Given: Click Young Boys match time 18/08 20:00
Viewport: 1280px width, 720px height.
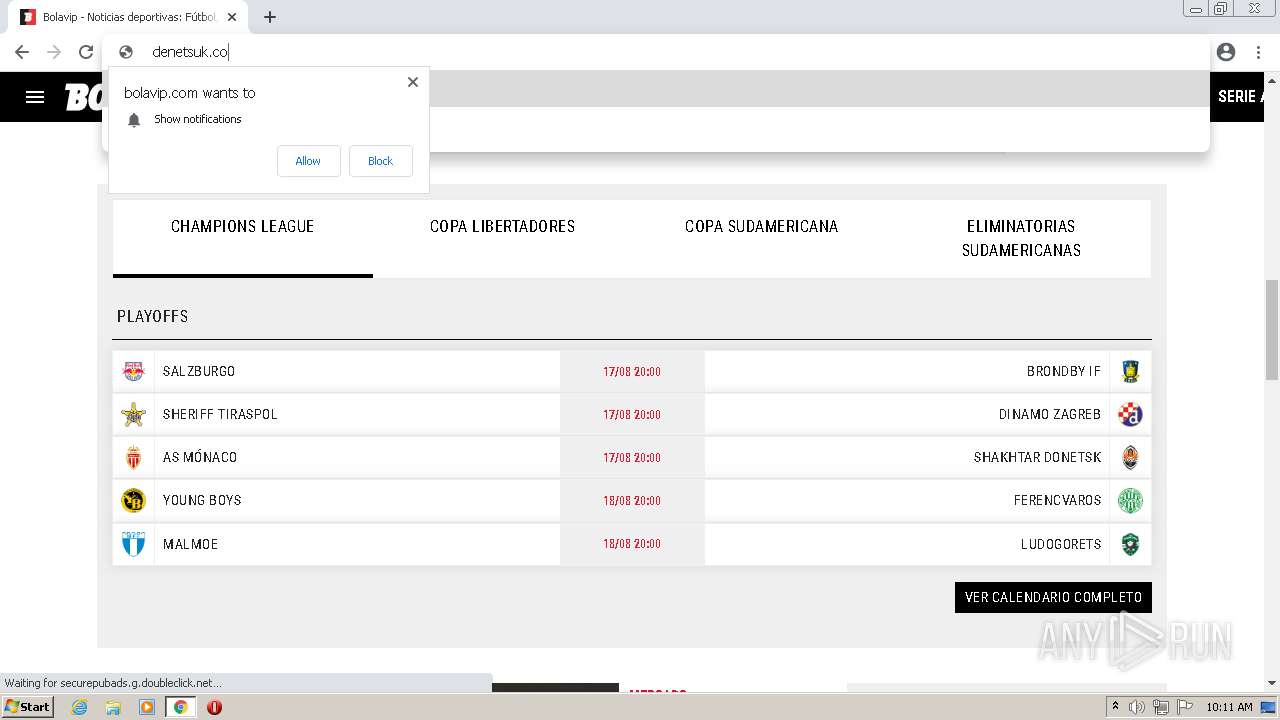Looking at the screenshot, I should pos(632,500).
